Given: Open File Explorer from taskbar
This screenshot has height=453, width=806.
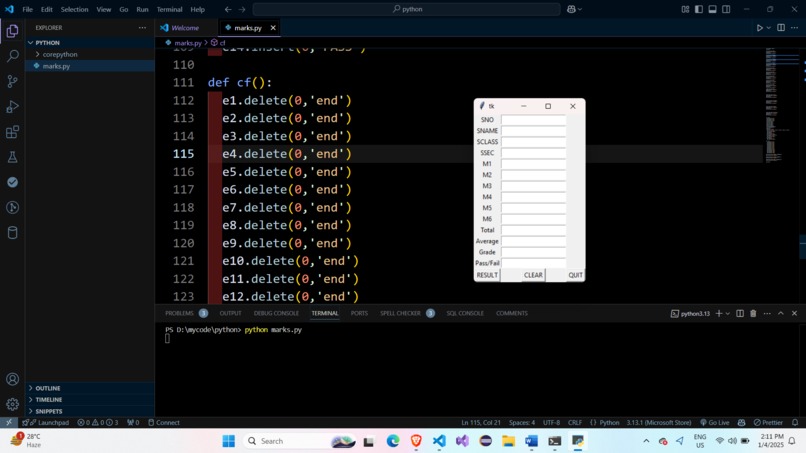Looking at the screenshot, I should (x=508, y=441).
